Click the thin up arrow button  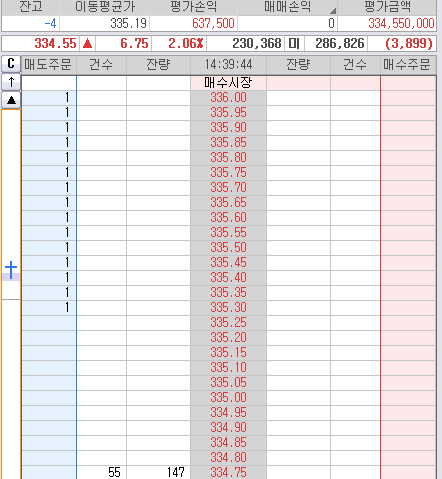tap(11, 82)
